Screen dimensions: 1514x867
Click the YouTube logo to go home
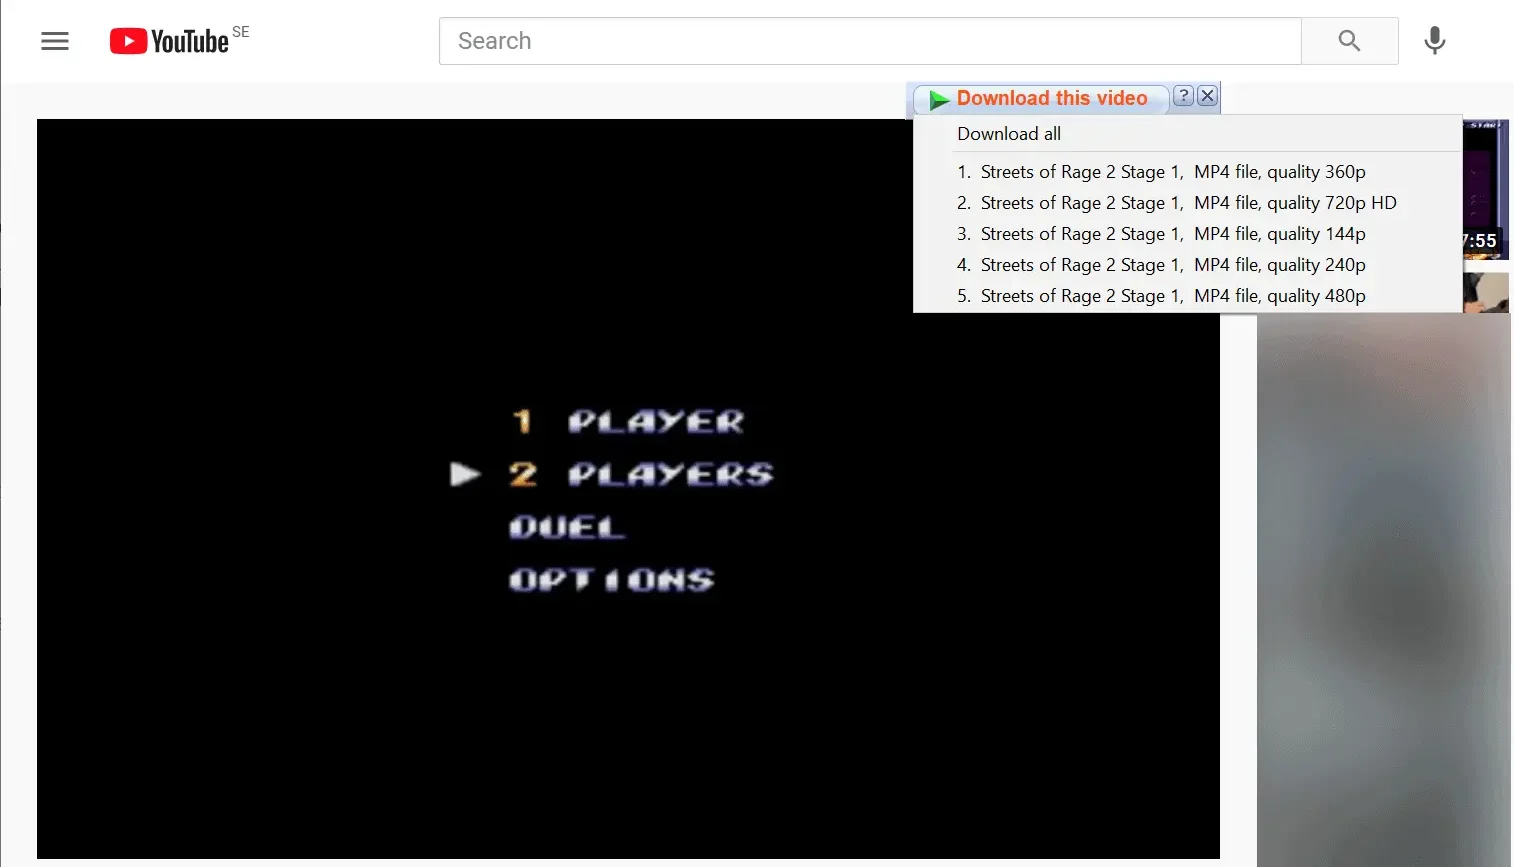pyautogui.click(x=170, y=41)
